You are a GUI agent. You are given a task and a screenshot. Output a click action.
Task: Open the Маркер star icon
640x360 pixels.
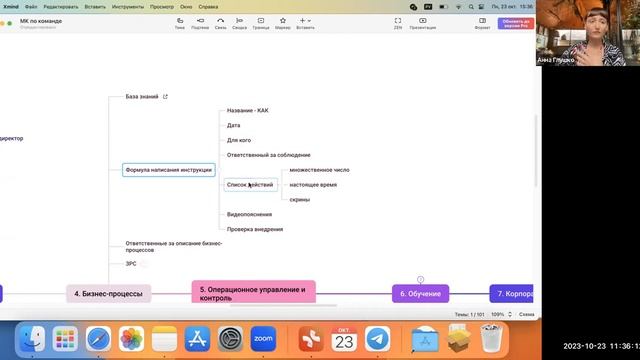pos(283,23)
